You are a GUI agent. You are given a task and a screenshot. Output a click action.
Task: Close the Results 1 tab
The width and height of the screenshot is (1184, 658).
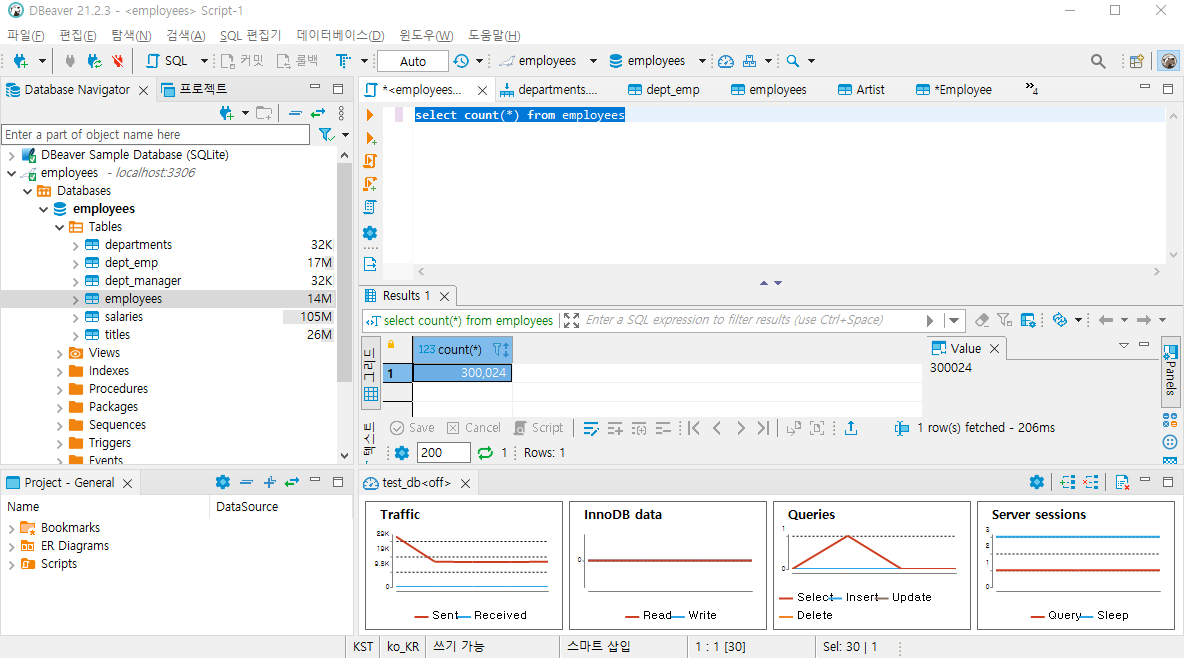pos(445,296)
